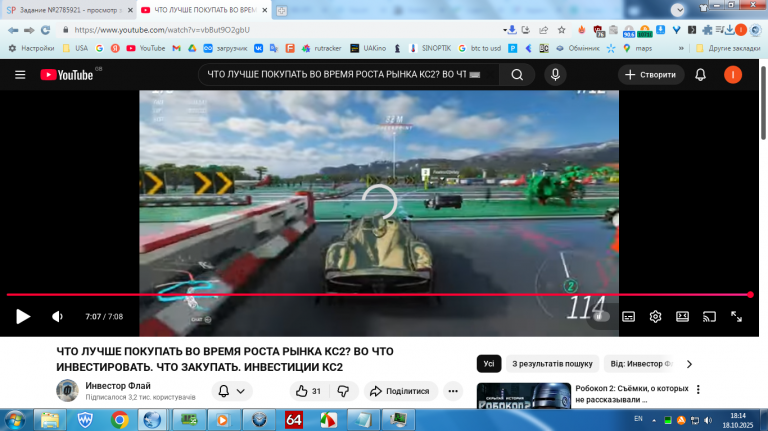768x431 pixels.
Task: Open a new browser tab
Action: pos(281,10)
